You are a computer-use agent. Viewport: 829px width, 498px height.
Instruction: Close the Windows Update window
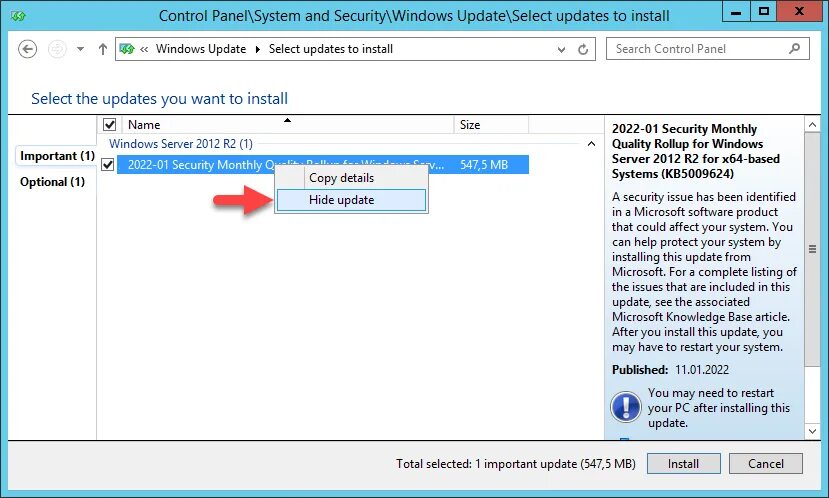(799, 12)
